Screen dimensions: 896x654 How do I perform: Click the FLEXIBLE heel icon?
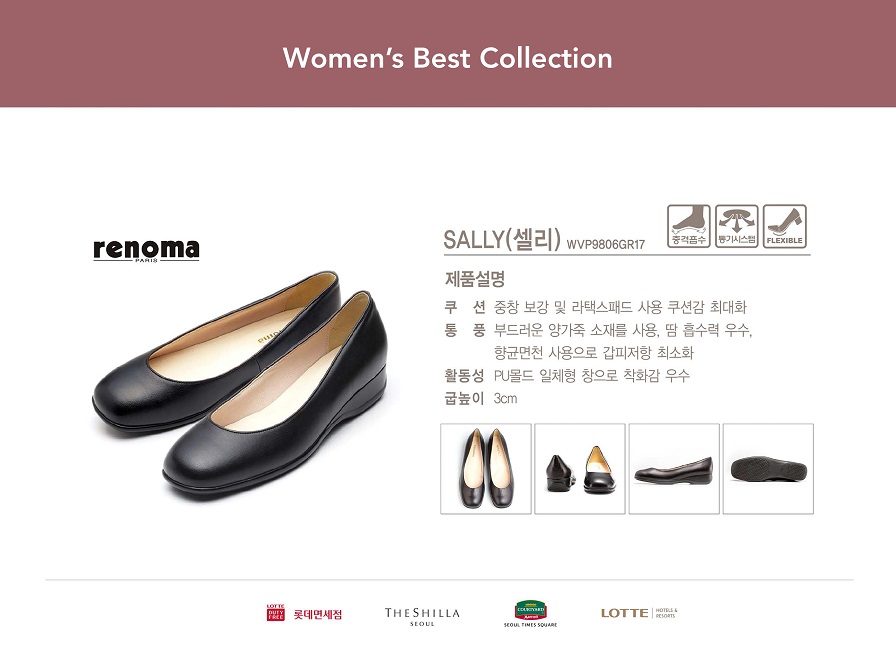point(785,226)
